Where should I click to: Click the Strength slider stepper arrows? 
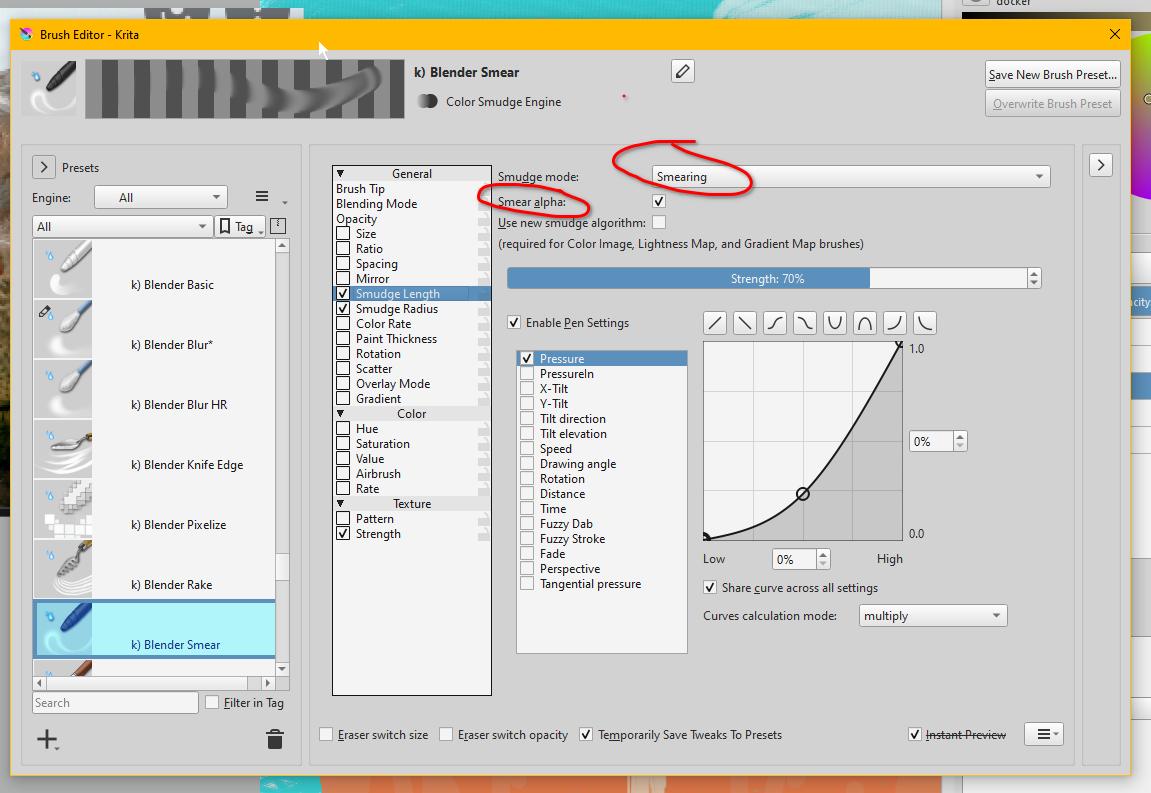tap(1034, 278)
